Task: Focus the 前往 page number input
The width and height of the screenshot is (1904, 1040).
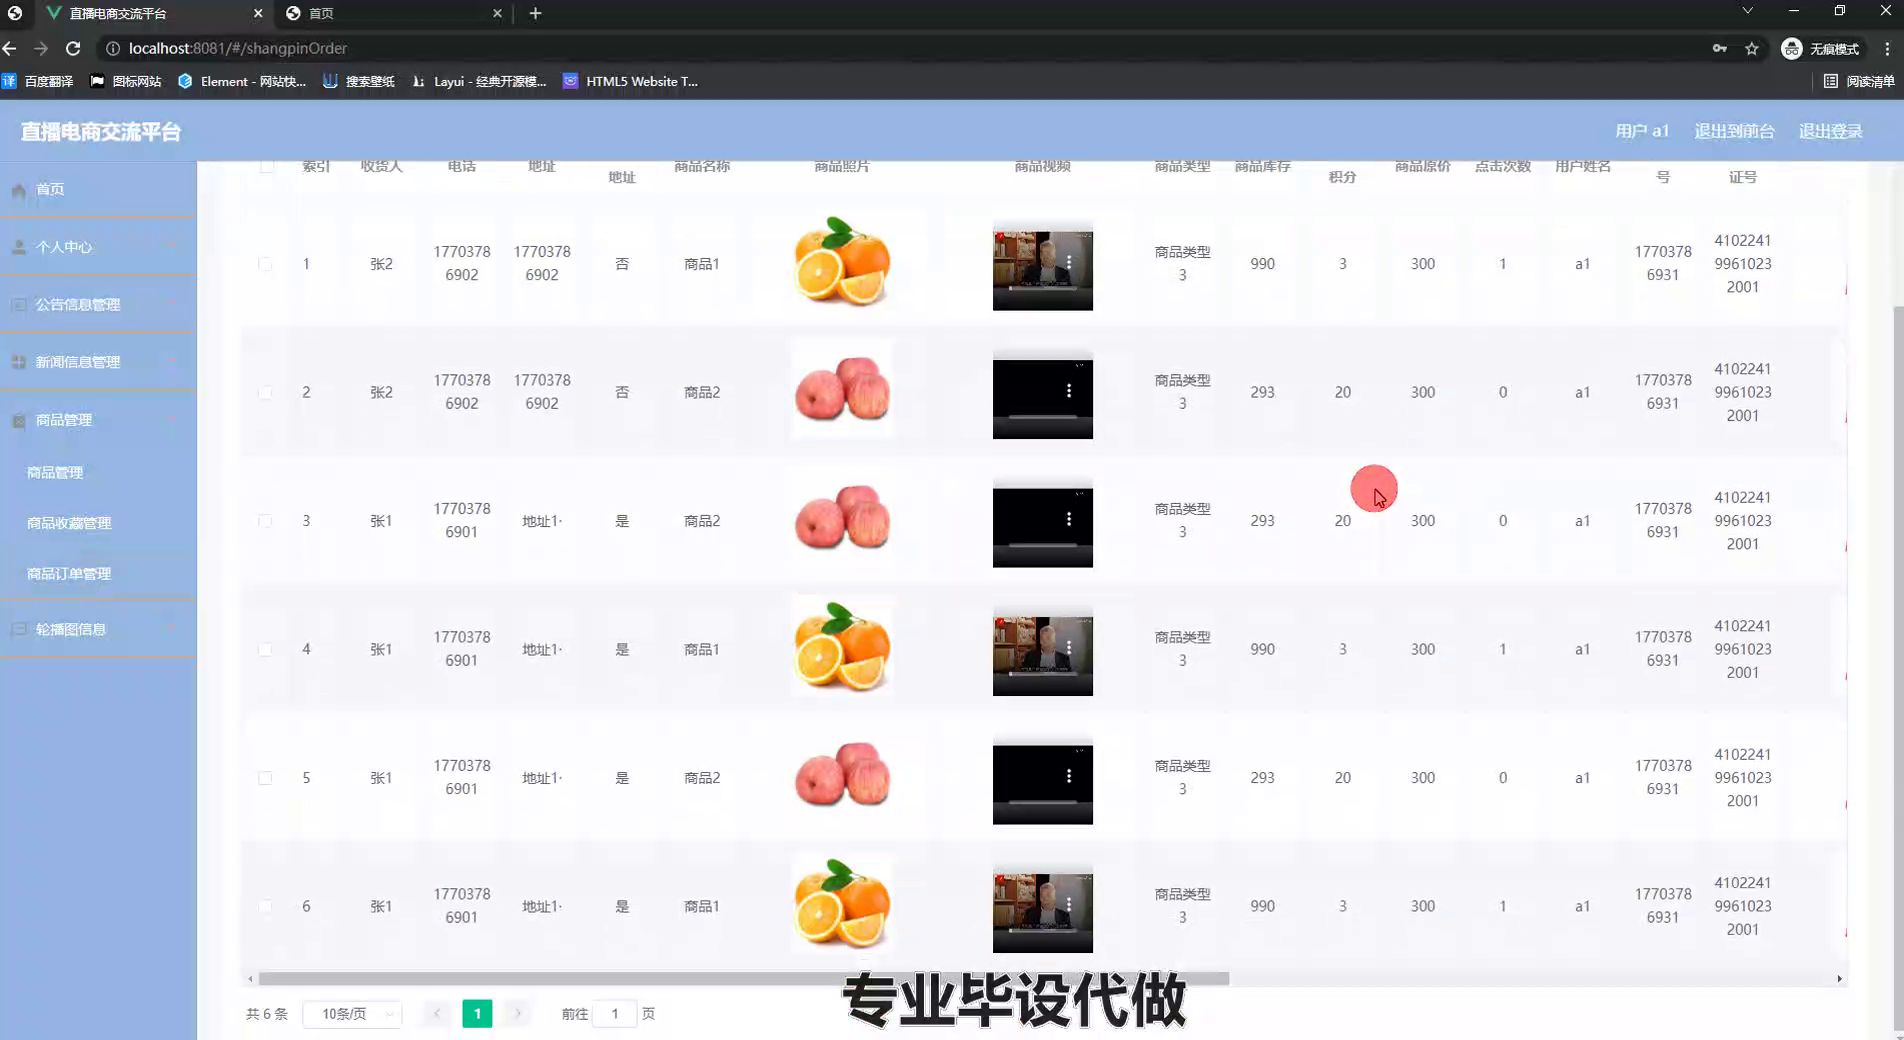Action: (615, 1014)
